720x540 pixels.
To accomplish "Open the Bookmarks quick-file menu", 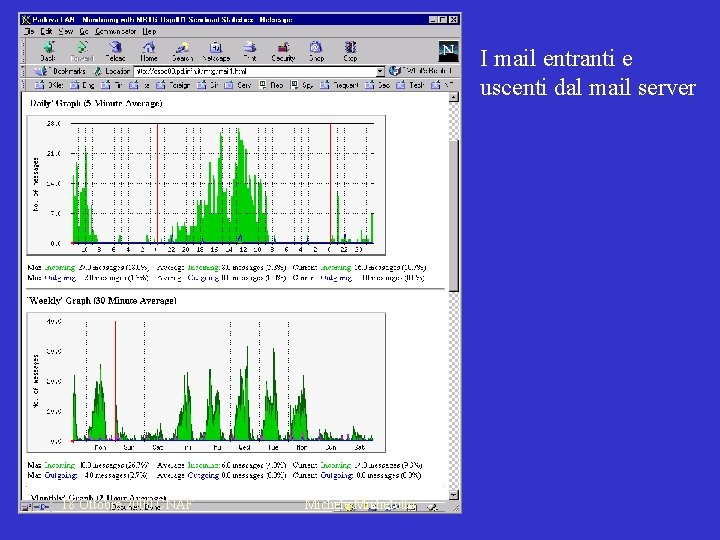I will coord(60,71).
